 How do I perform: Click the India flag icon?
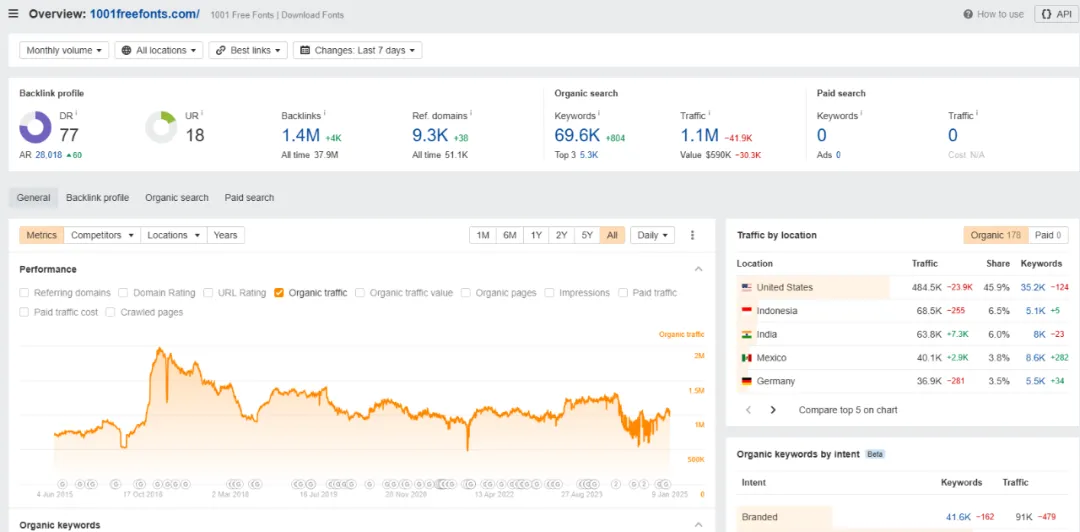tap(746, 334)
